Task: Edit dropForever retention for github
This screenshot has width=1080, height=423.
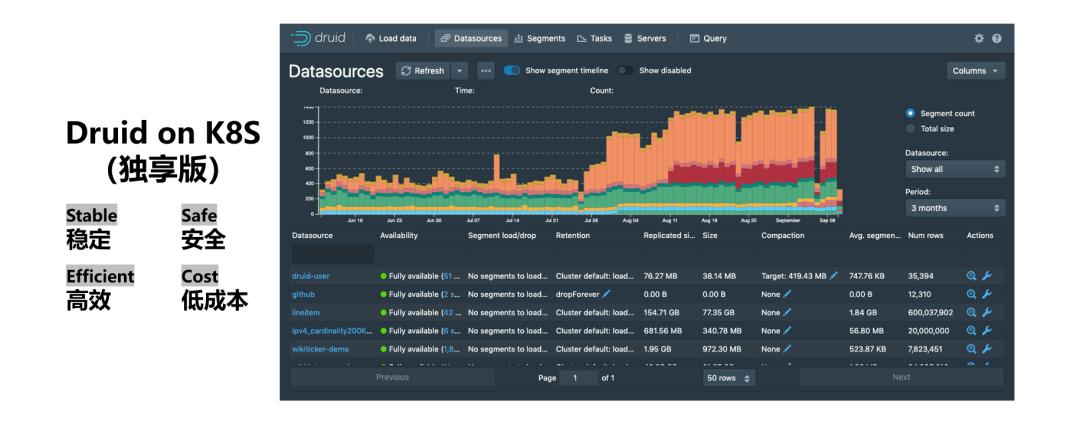Action: (606, 294)
